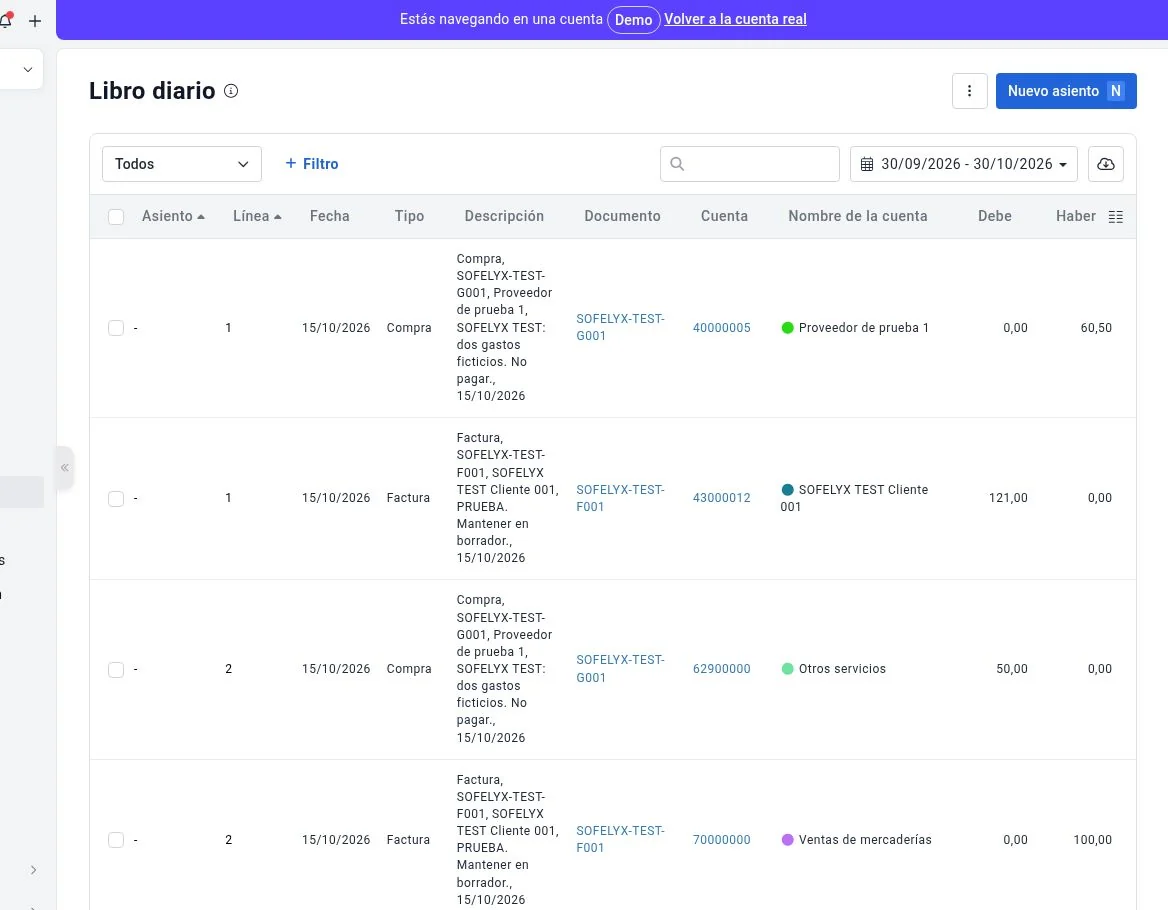Open the three-dot options menu
1168x910 pixels.
(x=969, y=91)
